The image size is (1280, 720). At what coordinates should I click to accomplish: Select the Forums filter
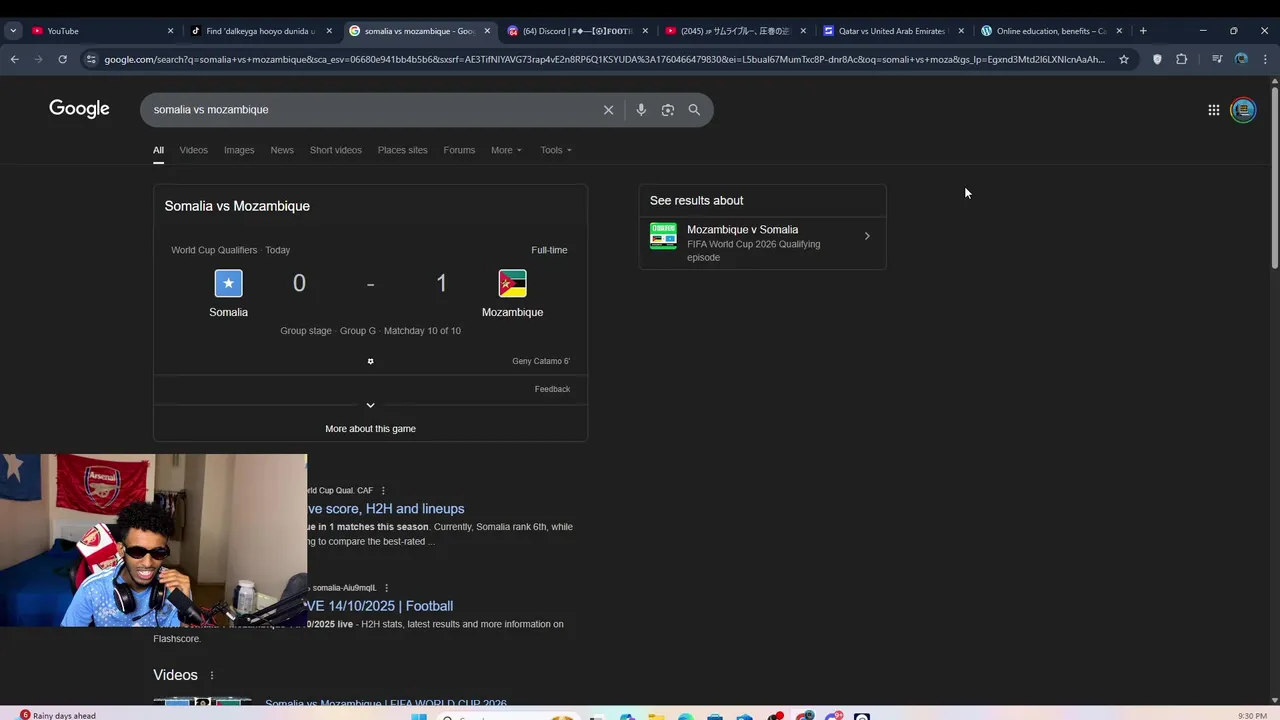click(459, 150)
